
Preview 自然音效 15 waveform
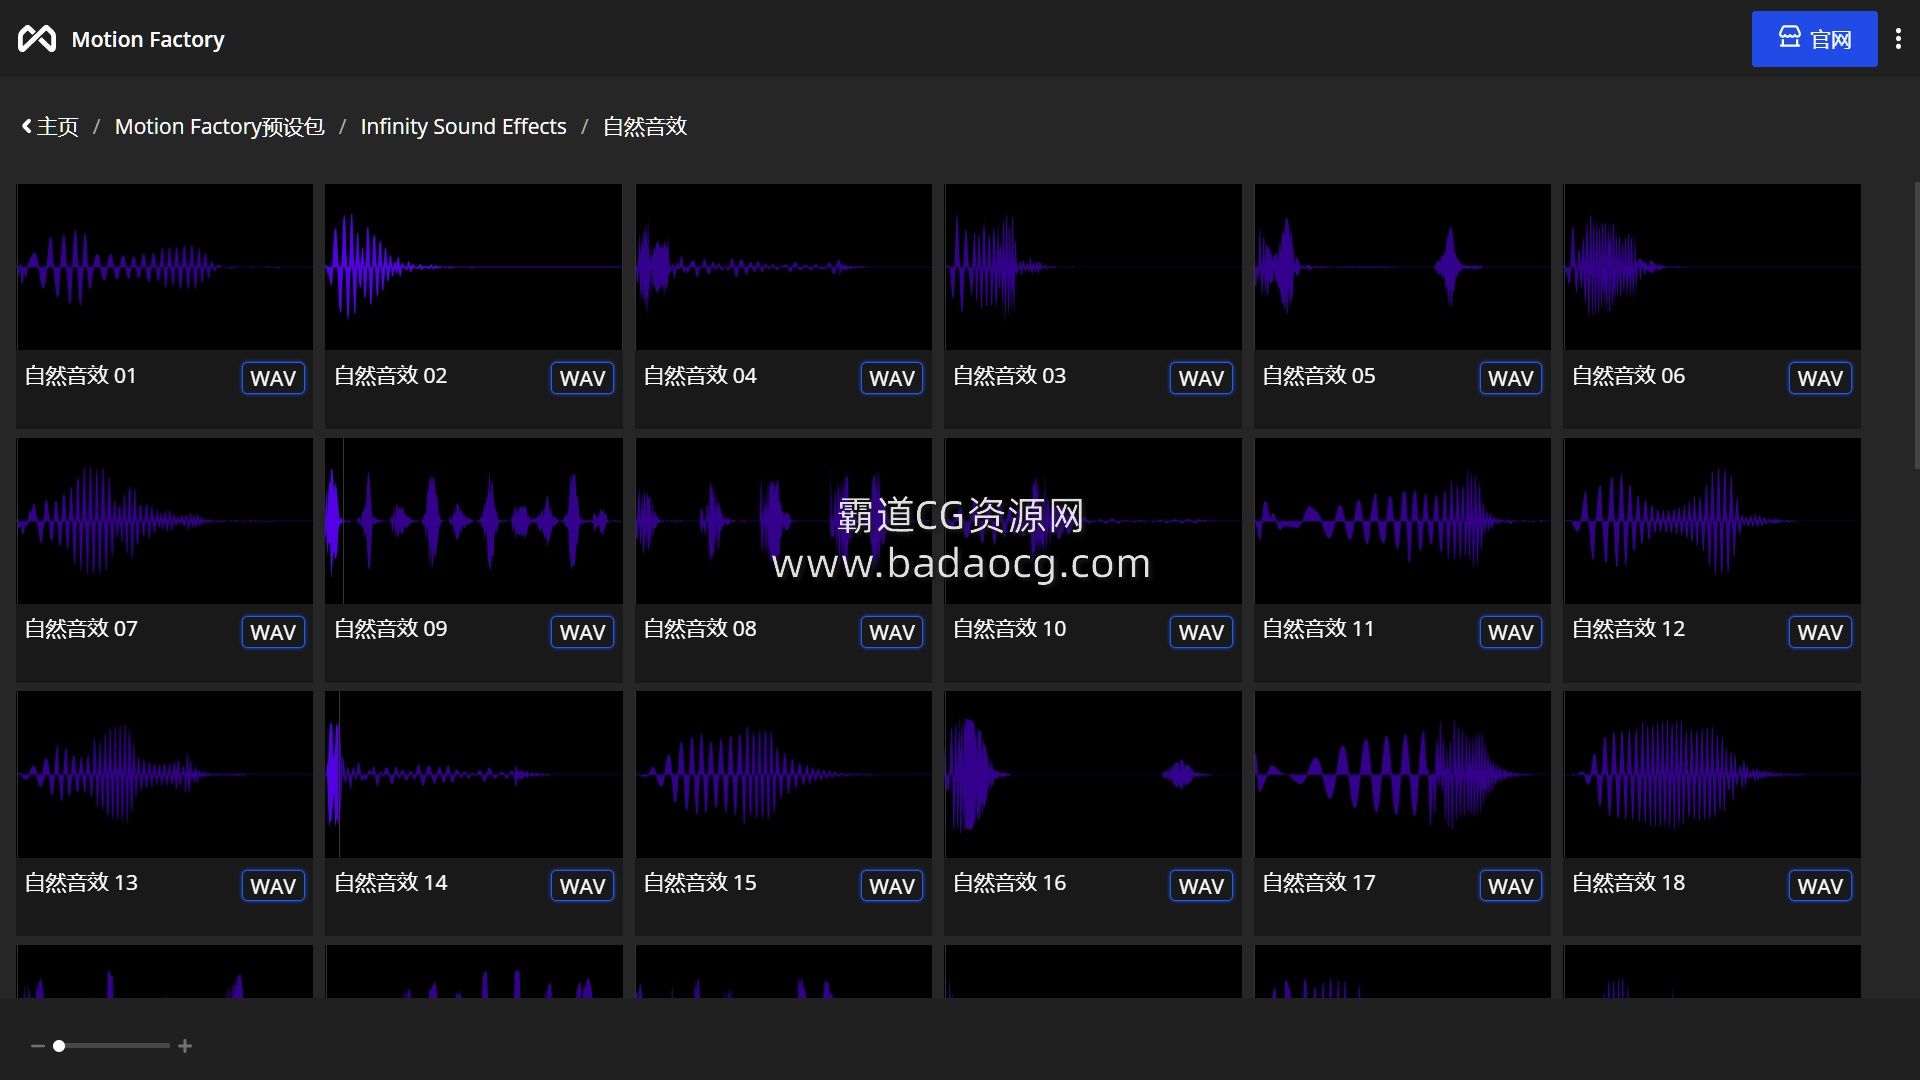coord(784,775)
